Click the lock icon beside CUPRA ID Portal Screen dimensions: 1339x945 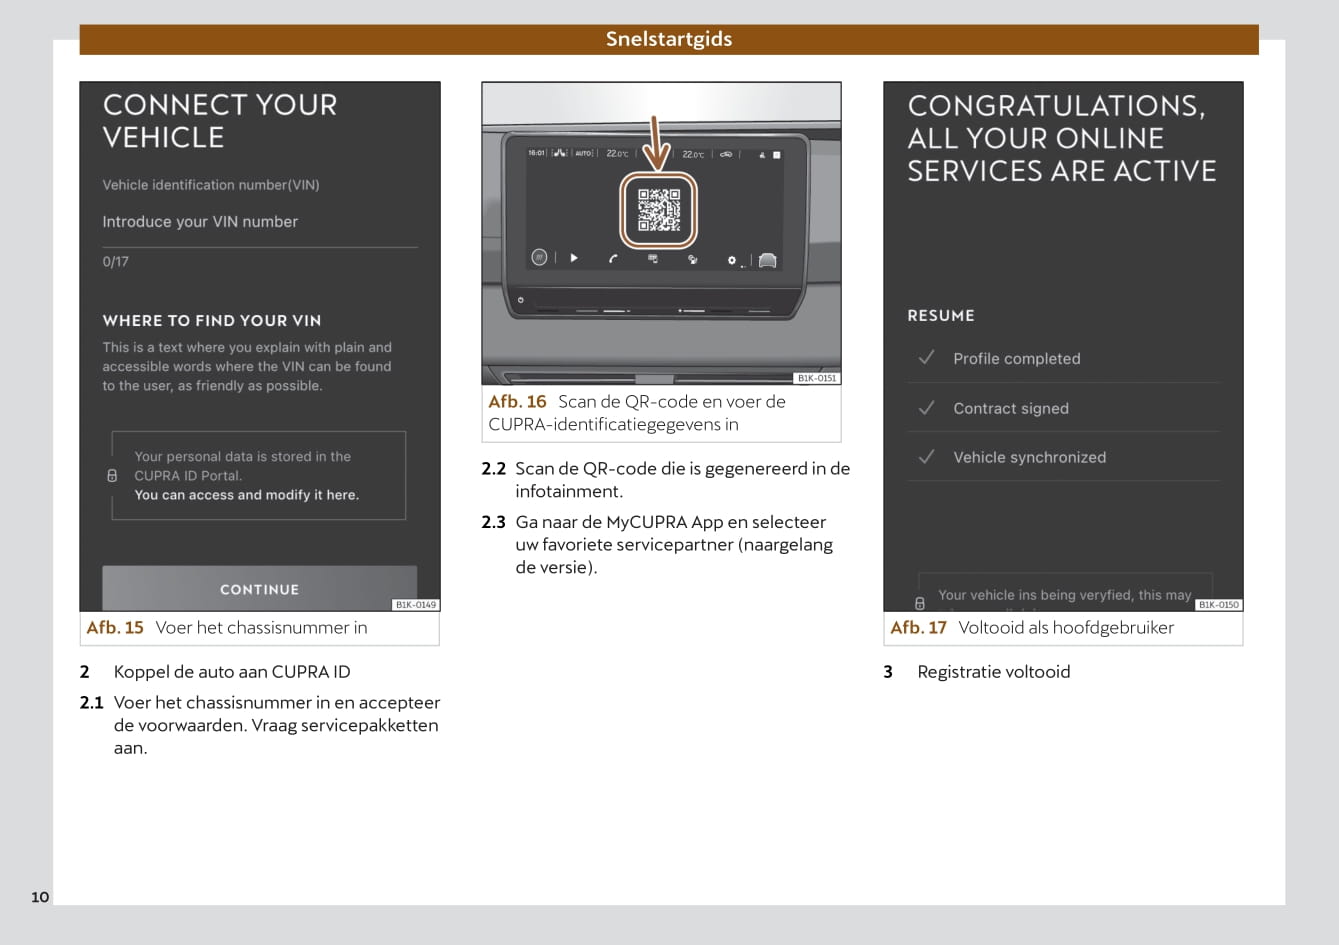112,476
